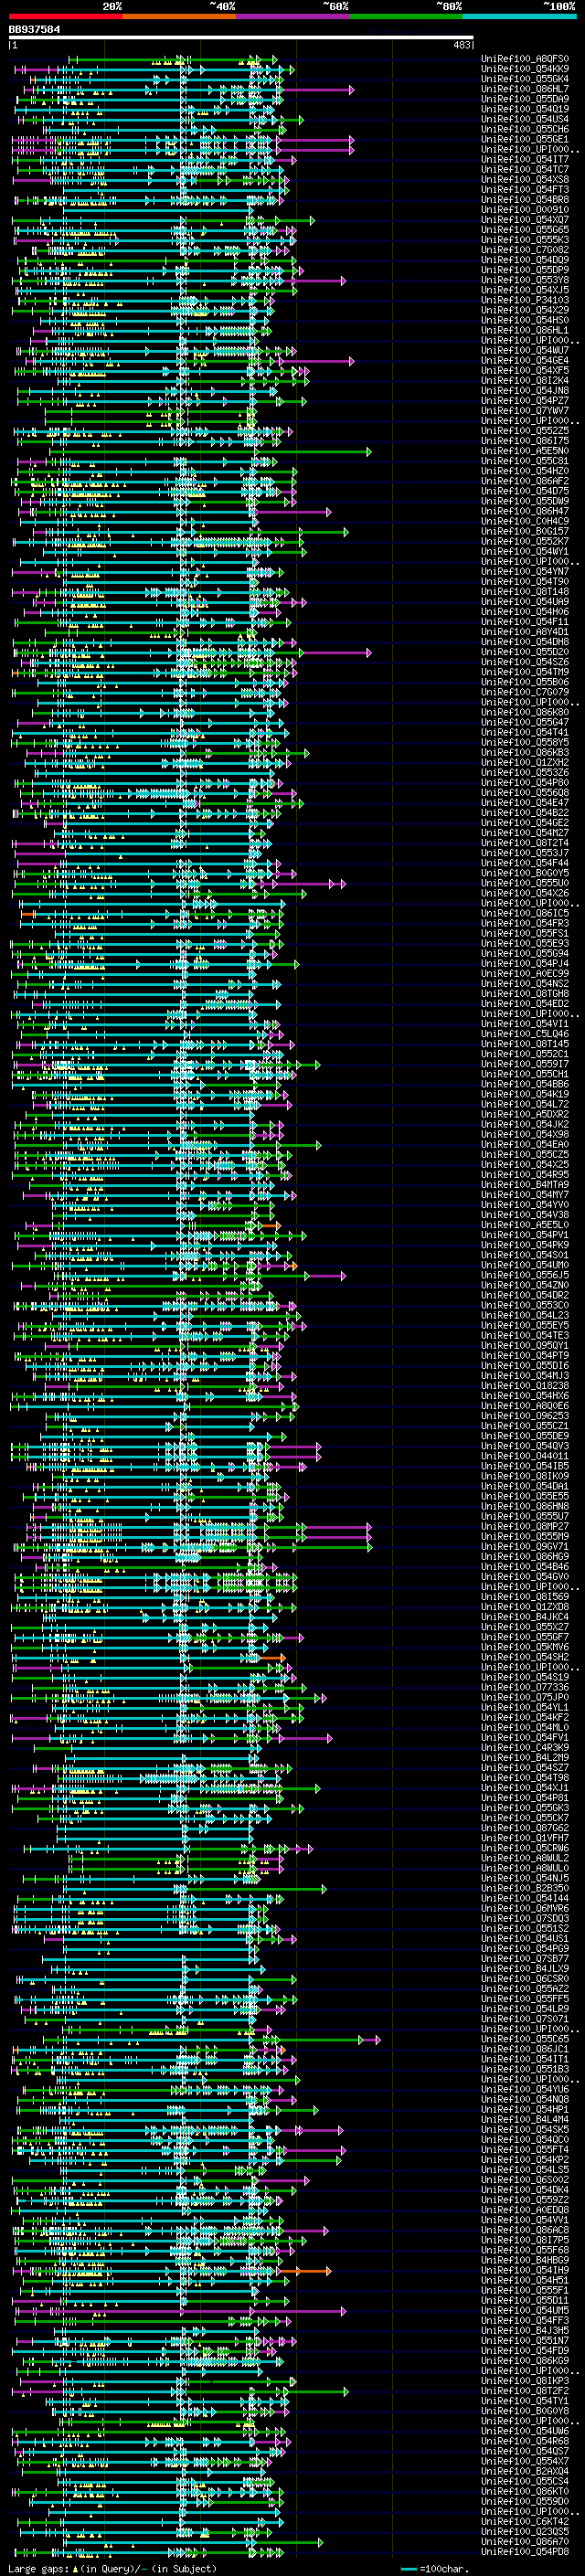The height and width of the screenshot is (2576, 585).
Task: Click the green ~80% identity color segment
Action: click(x=406, y=16)
